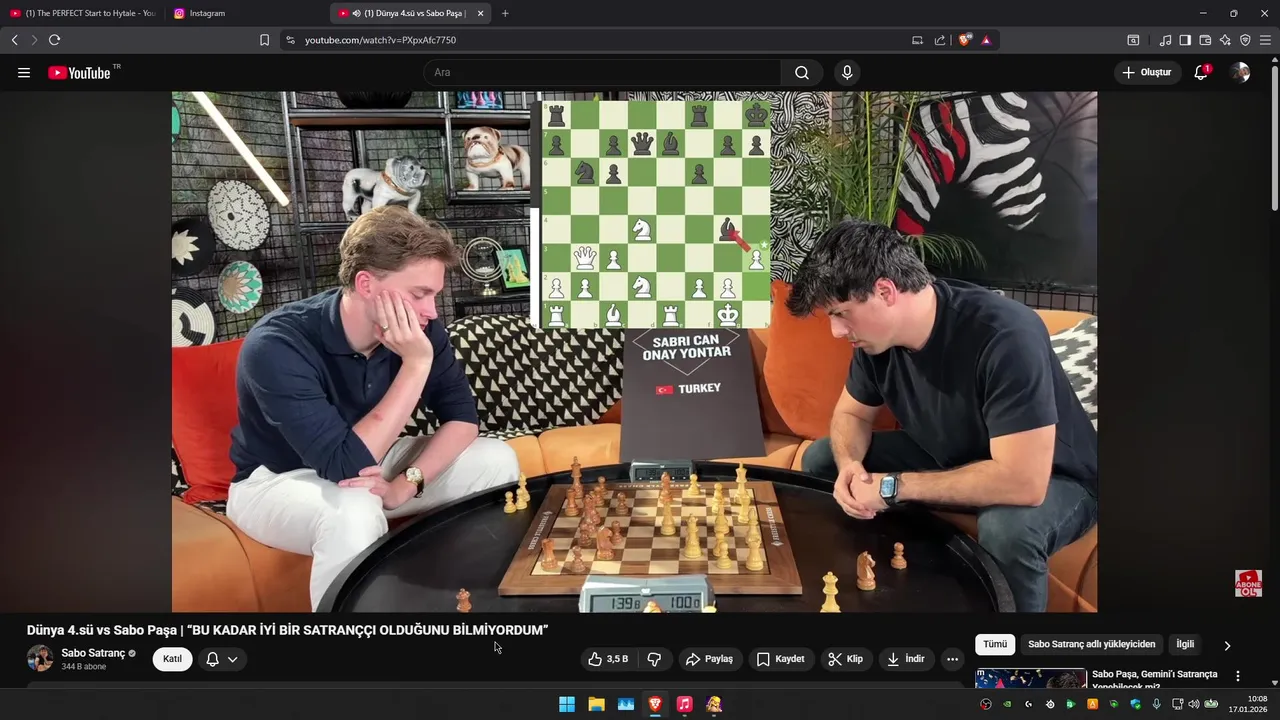Open the YouTube guide hamburger menu
The image size is (1280, 720).
(x=24, y=73)
